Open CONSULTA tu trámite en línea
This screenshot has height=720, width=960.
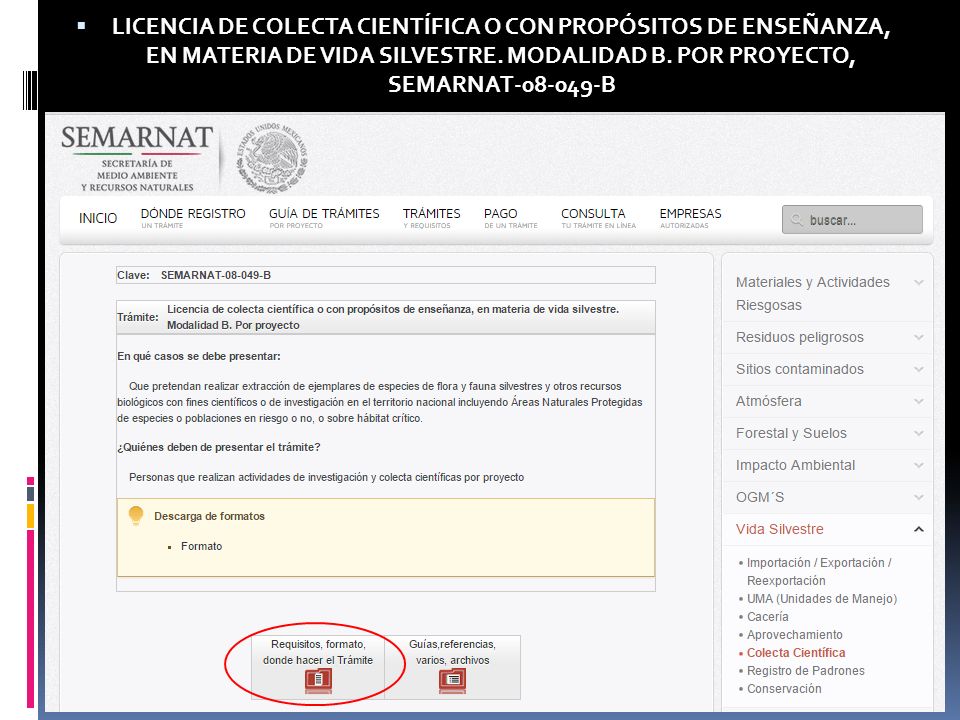[x=598, y=218]
